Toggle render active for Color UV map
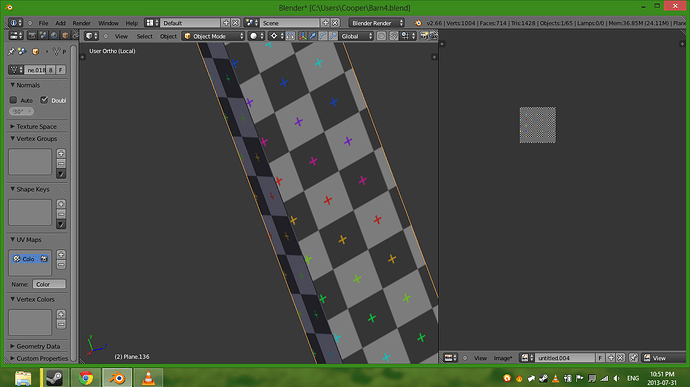This screenshot has width=690, height=387. coord(44,259)
